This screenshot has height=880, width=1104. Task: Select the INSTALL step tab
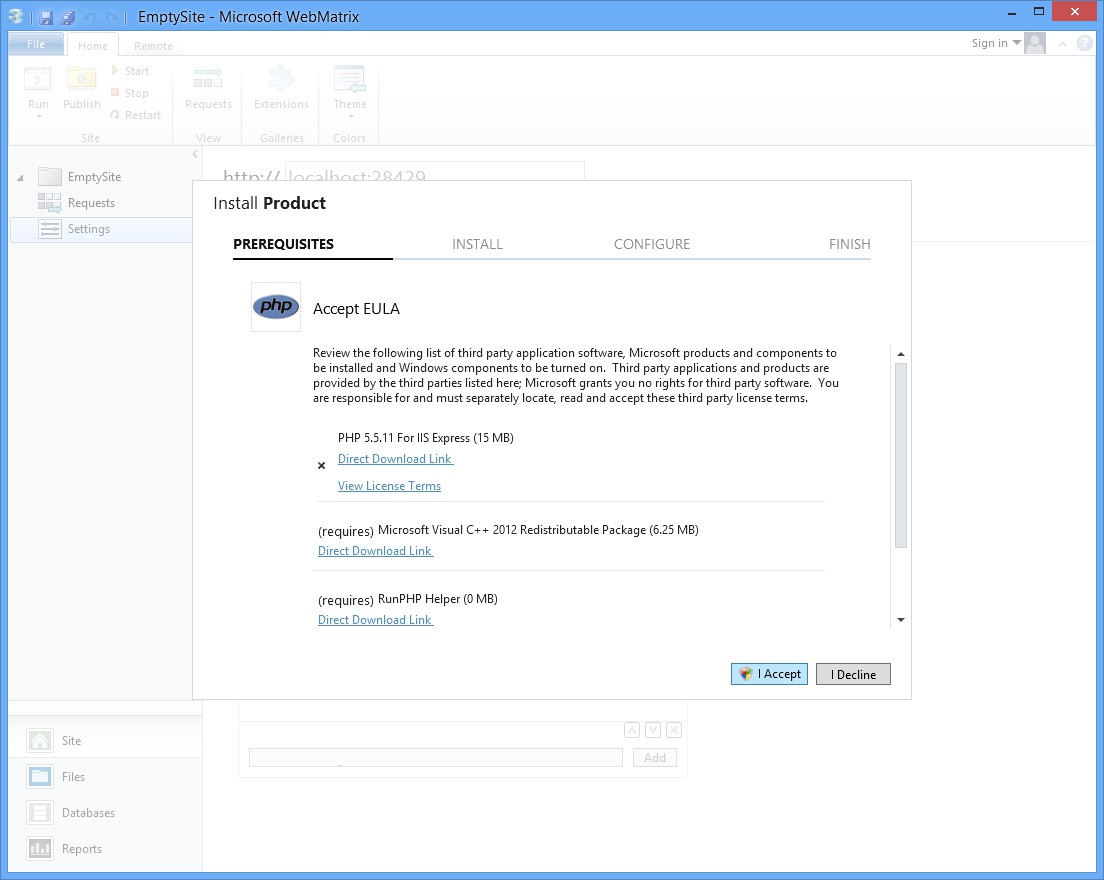(x=477, y=244)
